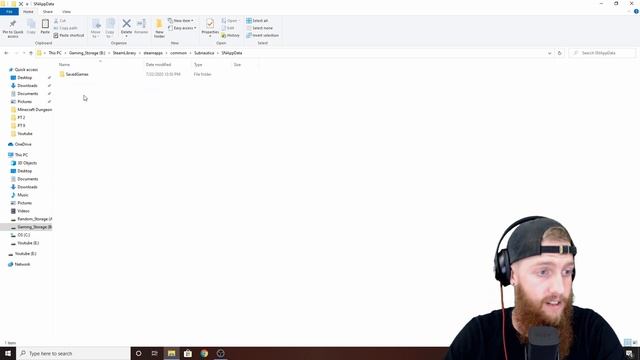The height and width of the screenshot is (360, 640).
Task: Open file History from the ribbon
Action: coord(231,36)
